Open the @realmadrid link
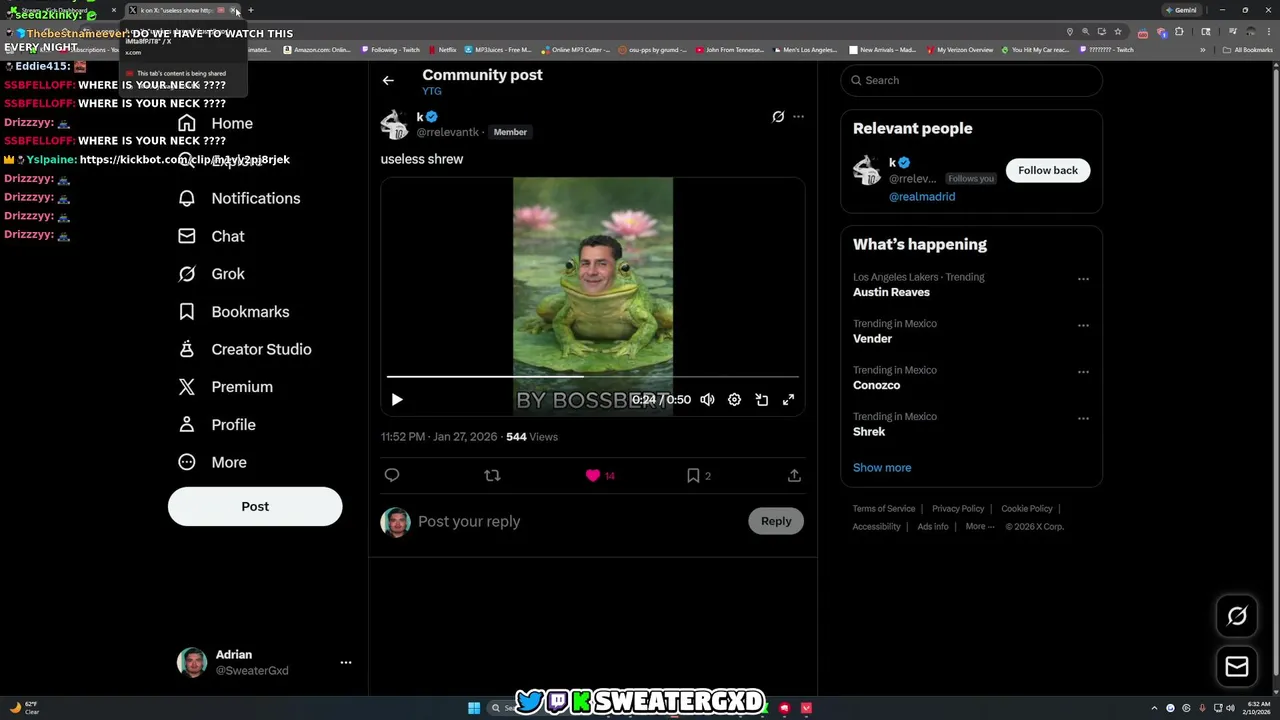 coord(922,197)
